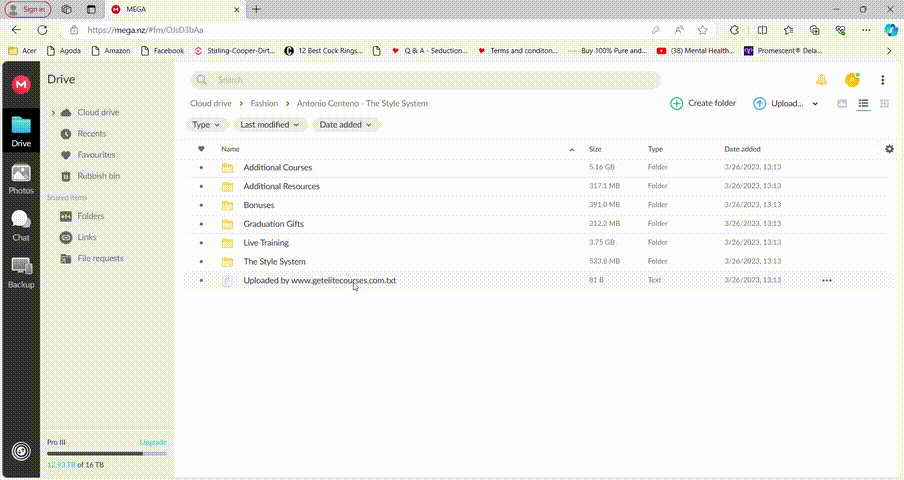Click the notifications bell icon
The width and height of the screenshot is (904, 480).
821,80
